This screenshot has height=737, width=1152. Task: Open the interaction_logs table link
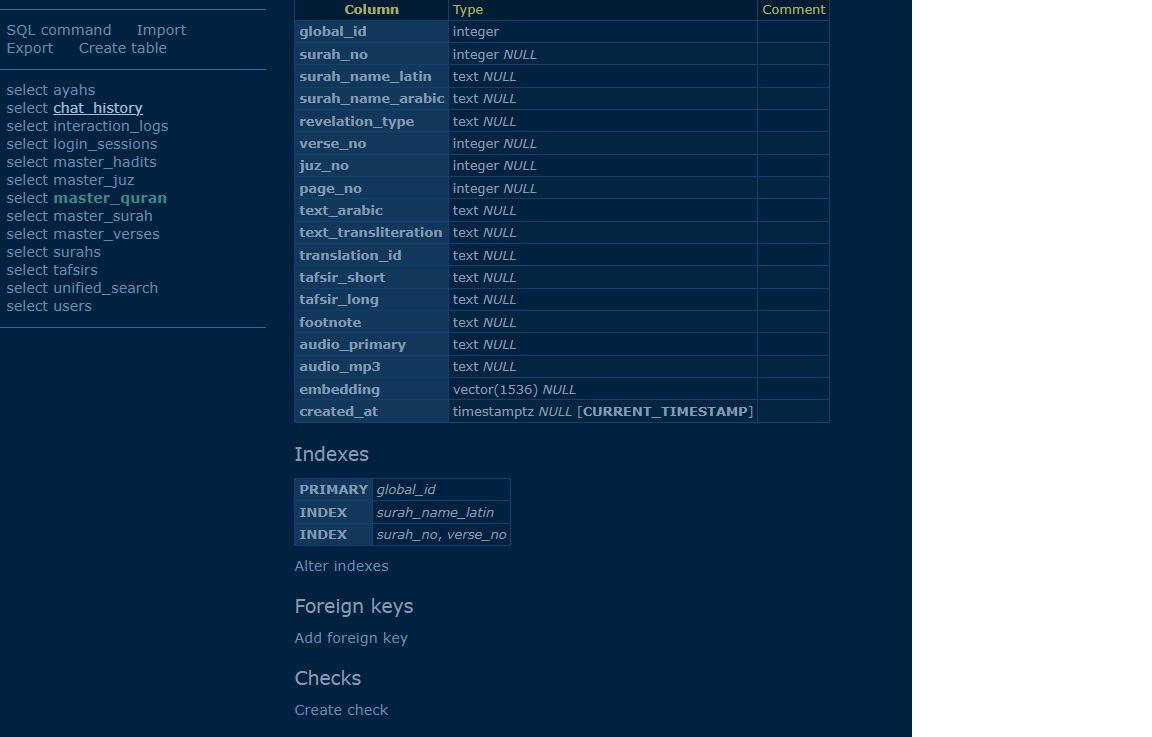110,126
